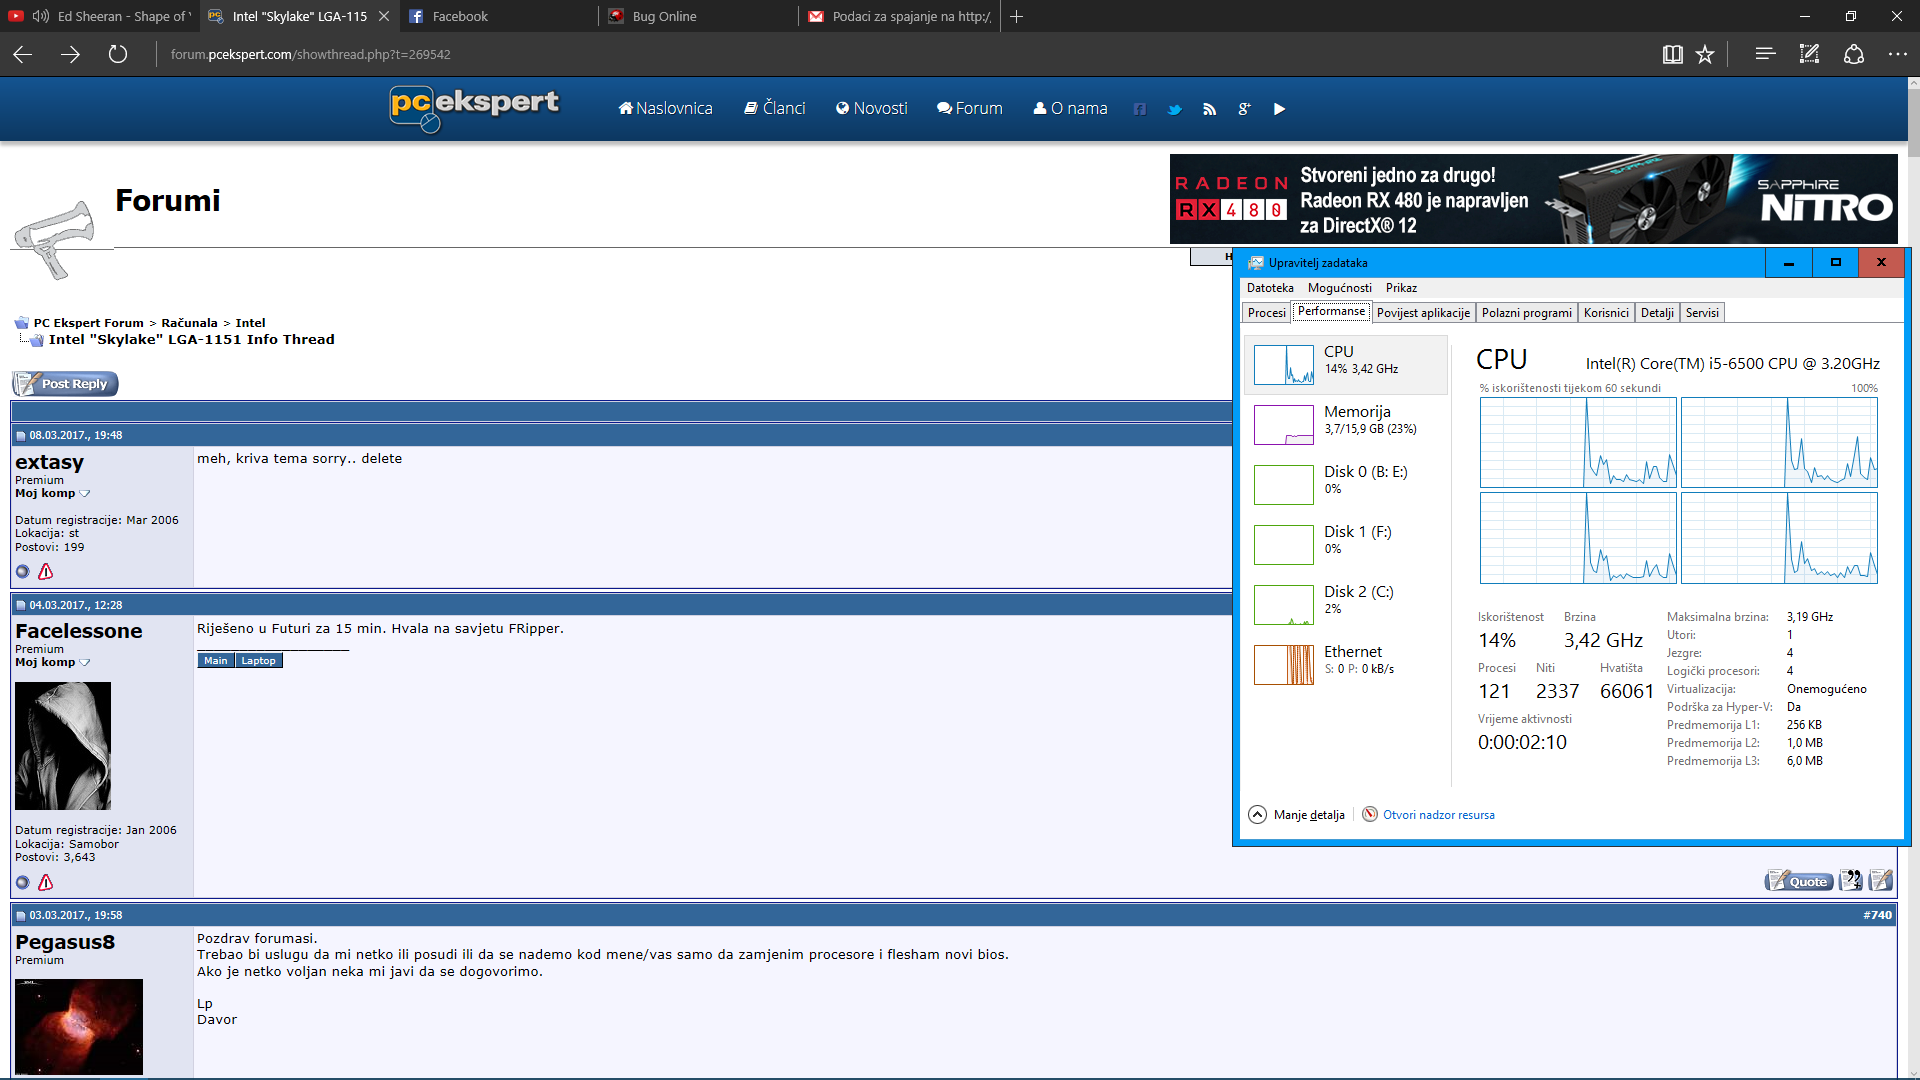This screenshot has width=1920, height=1080.
Task: Open Otvori nadzor resursa link
Action: [x=1438, y=815]
